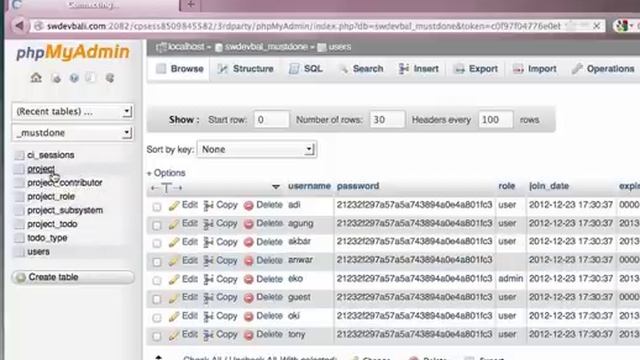
Task: Click the browser back arrow
Action: tap(19, 26)
